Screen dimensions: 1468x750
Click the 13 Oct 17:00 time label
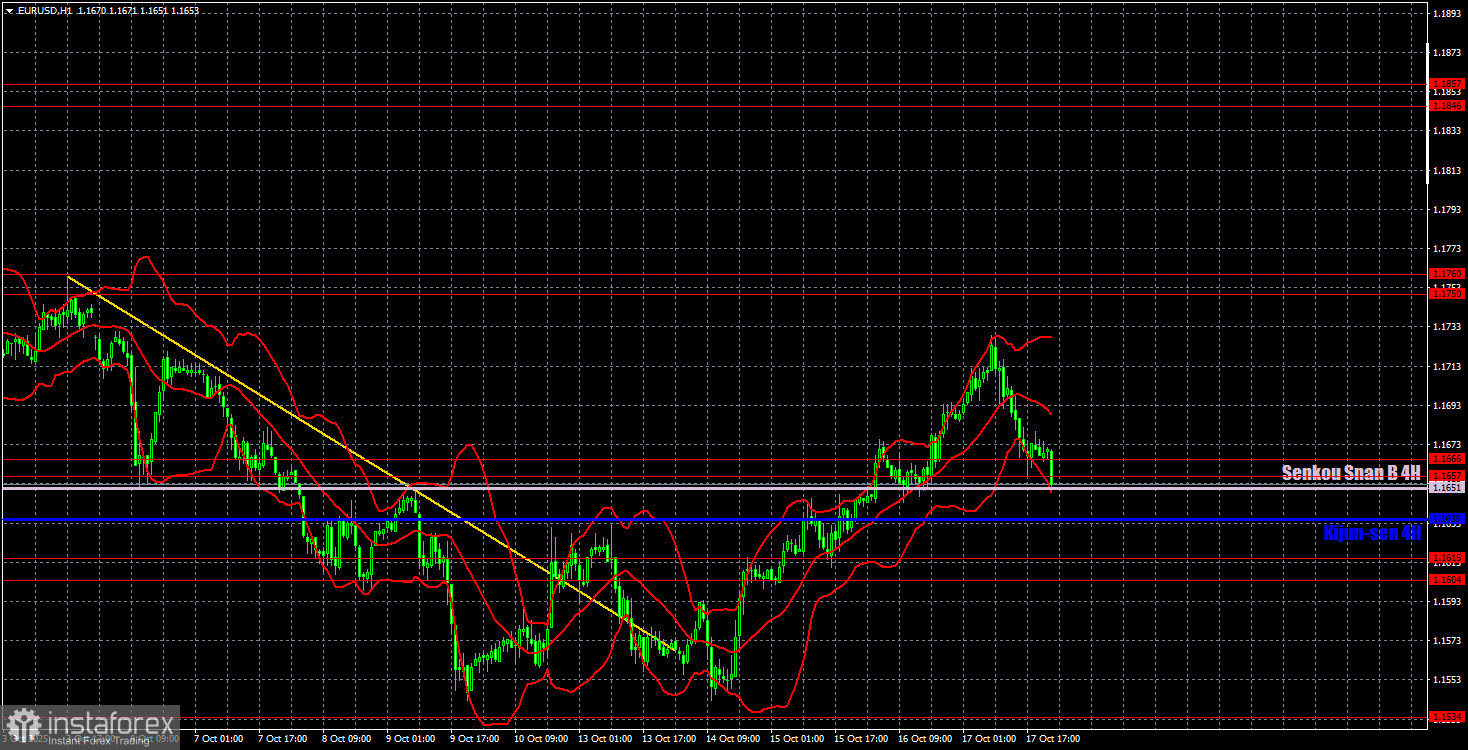(669, 739)
